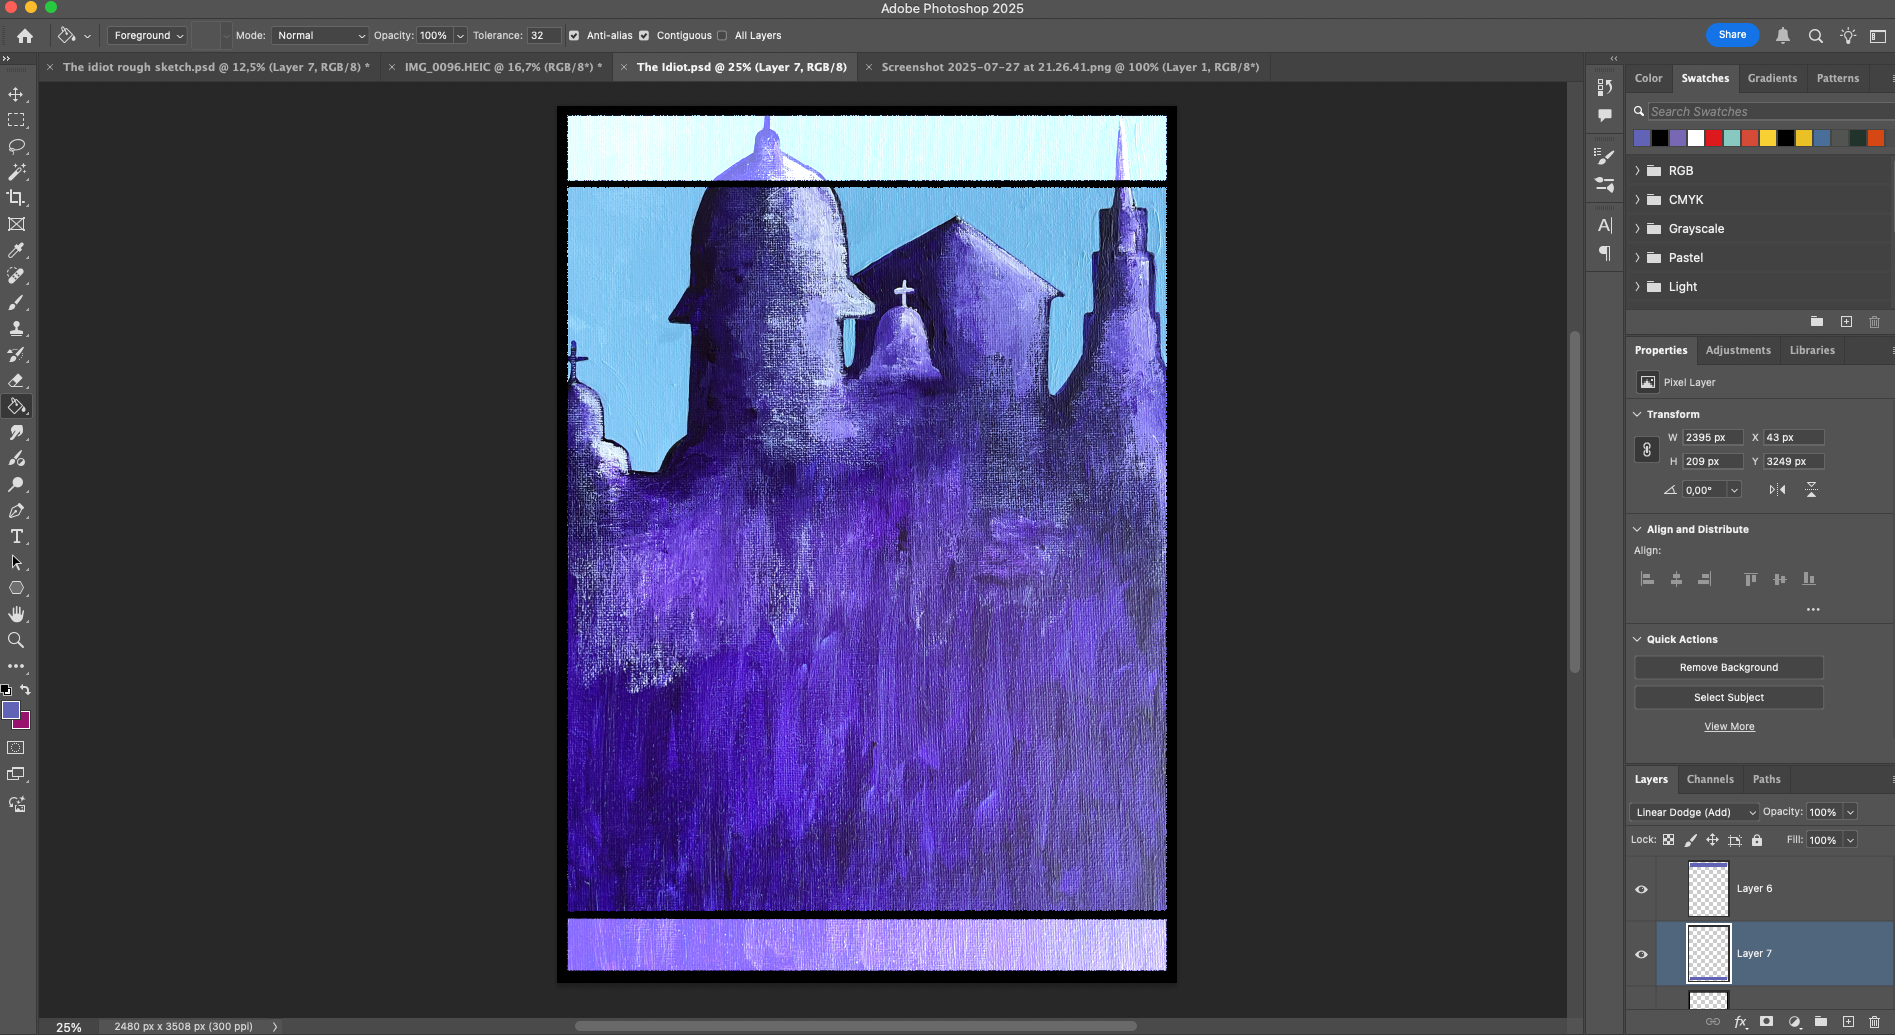
Task: Expand the Pastel swatches group
Action: (x=1640, y=257)
